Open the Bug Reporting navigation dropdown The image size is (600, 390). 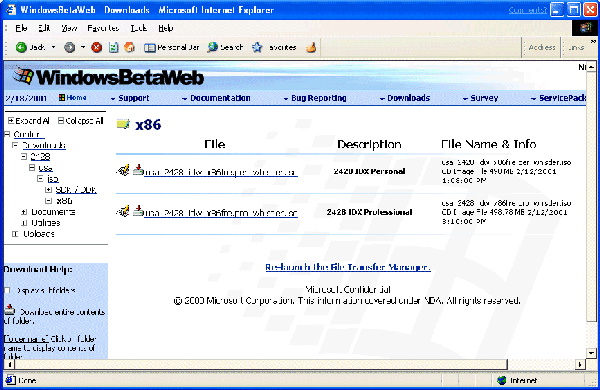(x=315, y=98)
